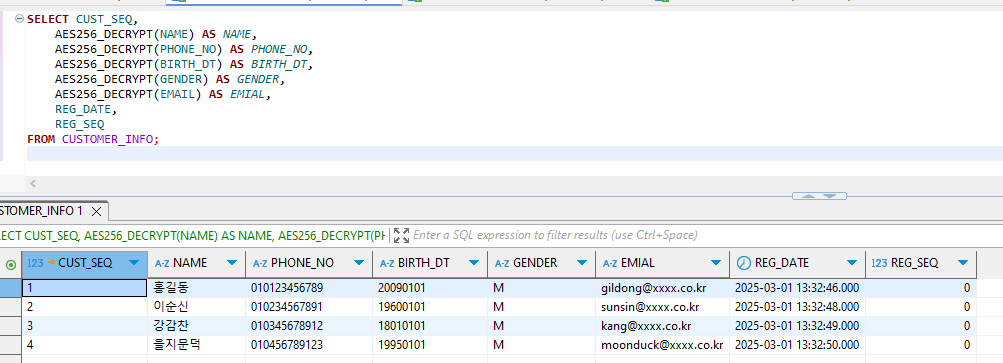This screenshot has height=363, width=1003.
Task: Select birth date cell 19600101
Action: coord(430,307)
